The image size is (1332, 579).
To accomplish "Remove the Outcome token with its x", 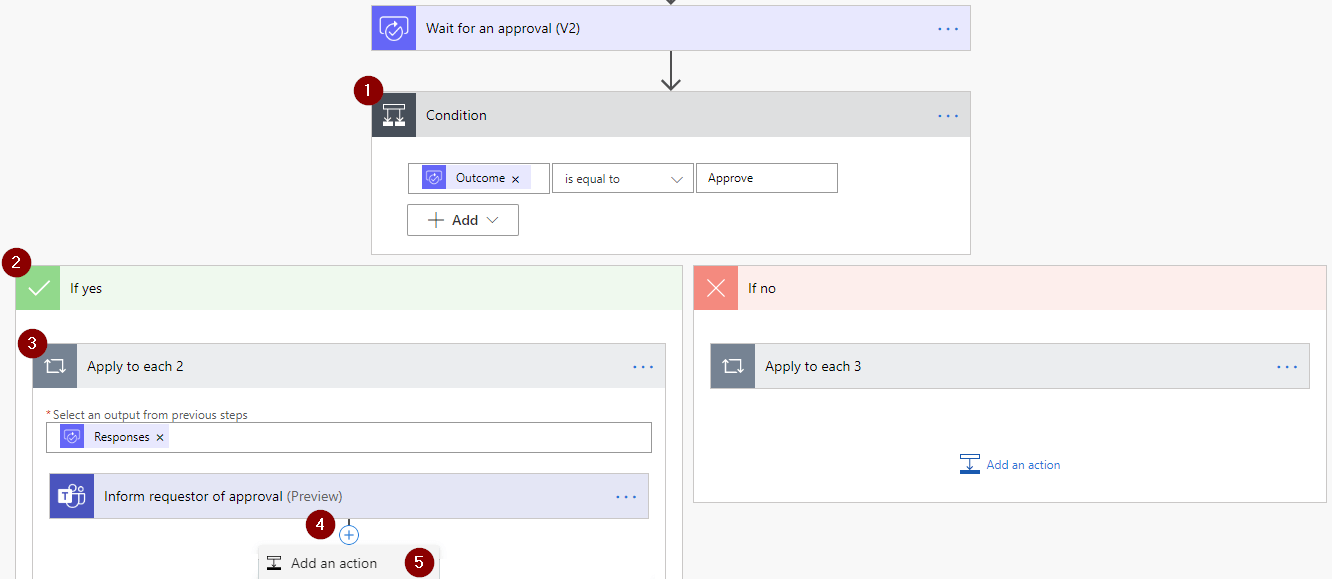I will (x=516, y=177).
